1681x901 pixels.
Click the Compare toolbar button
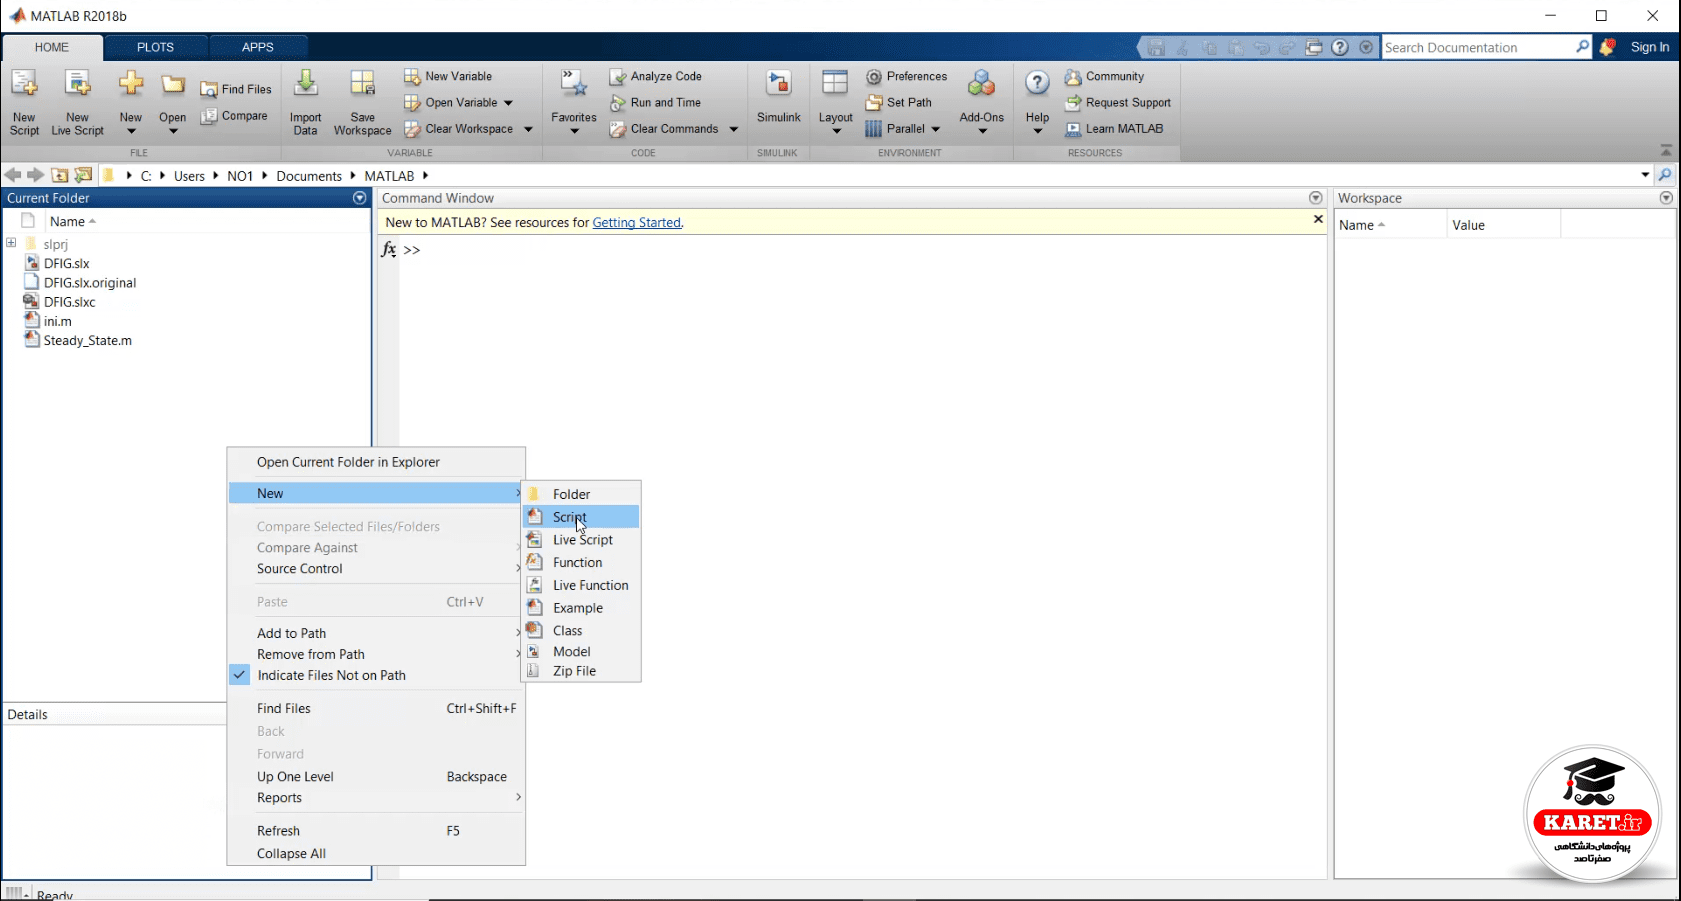click(x=234, y=116)
